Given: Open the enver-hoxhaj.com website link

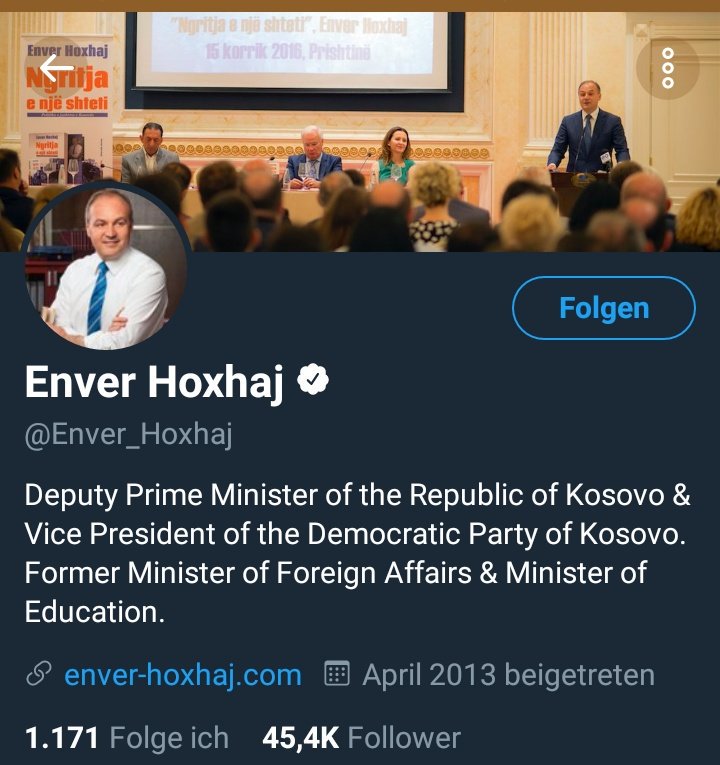Looking at the screenshot, I should pos(182,675).
